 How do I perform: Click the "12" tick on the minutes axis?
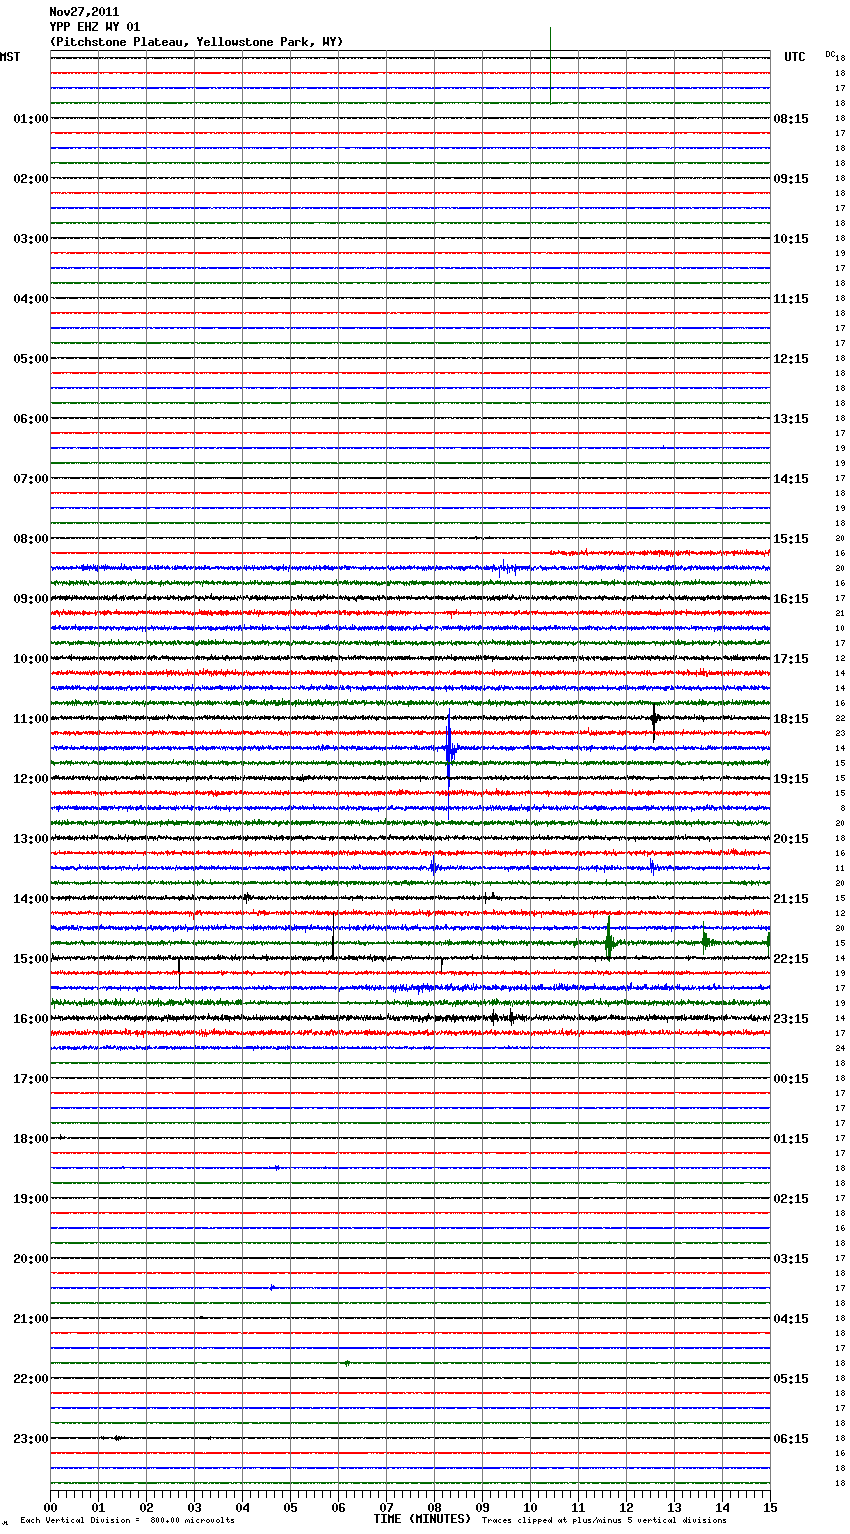coord(626,1507)
